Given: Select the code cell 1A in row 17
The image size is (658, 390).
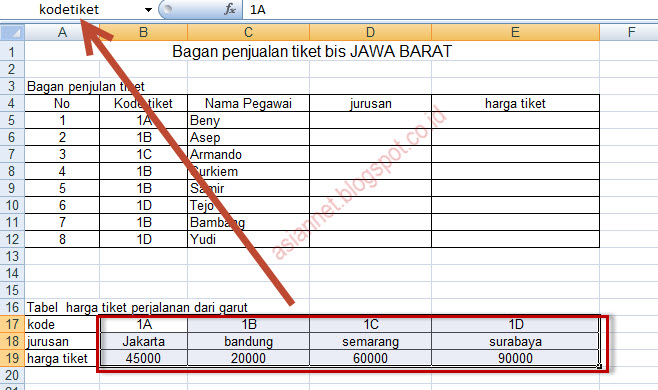Looking at the screenshot, I should (144, 324).
